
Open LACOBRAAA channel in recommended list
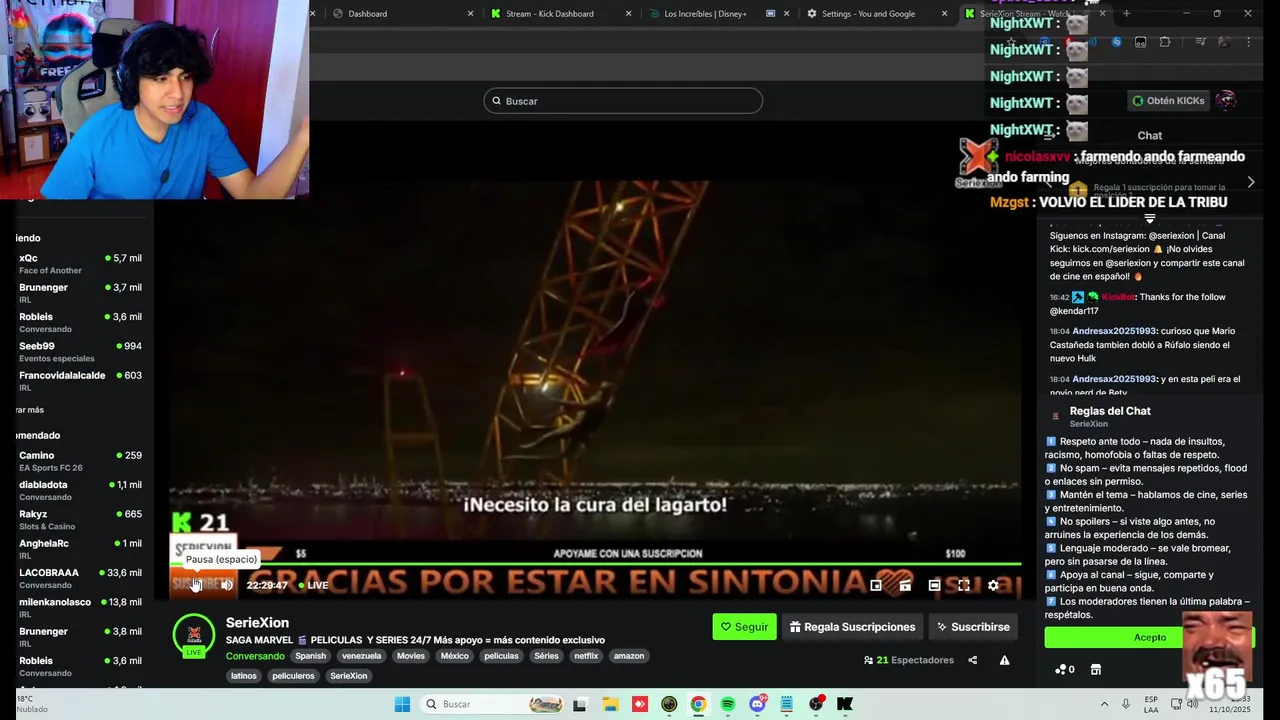click(x=80, y=578)
